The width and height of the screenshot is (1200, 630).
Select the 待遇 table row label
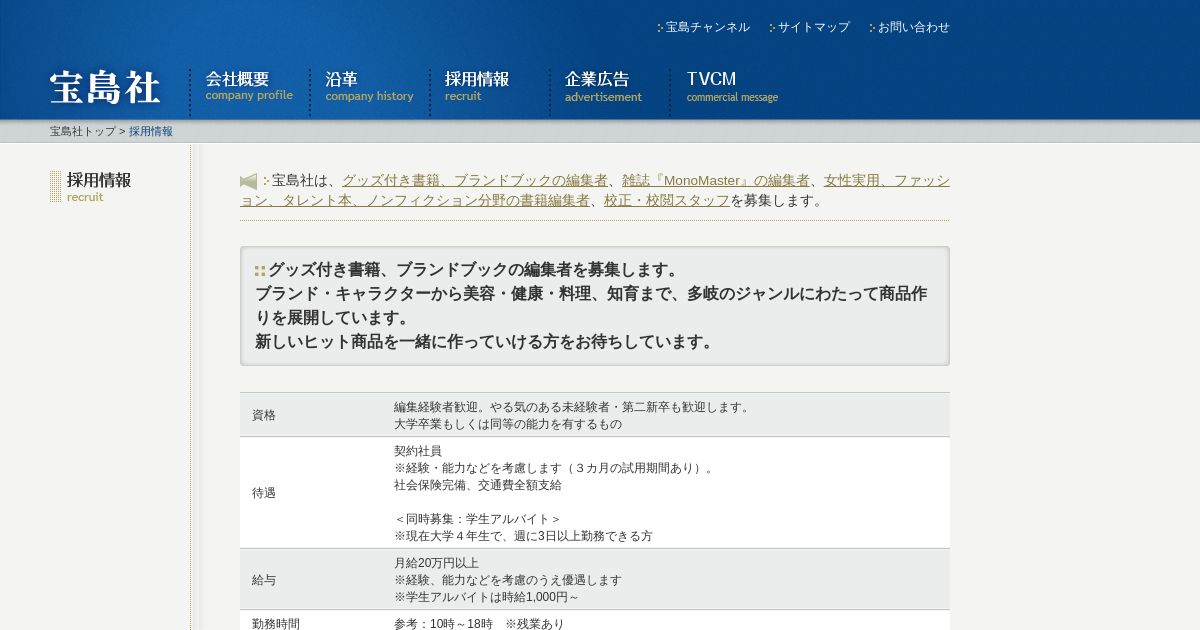(x=264, y=493)
